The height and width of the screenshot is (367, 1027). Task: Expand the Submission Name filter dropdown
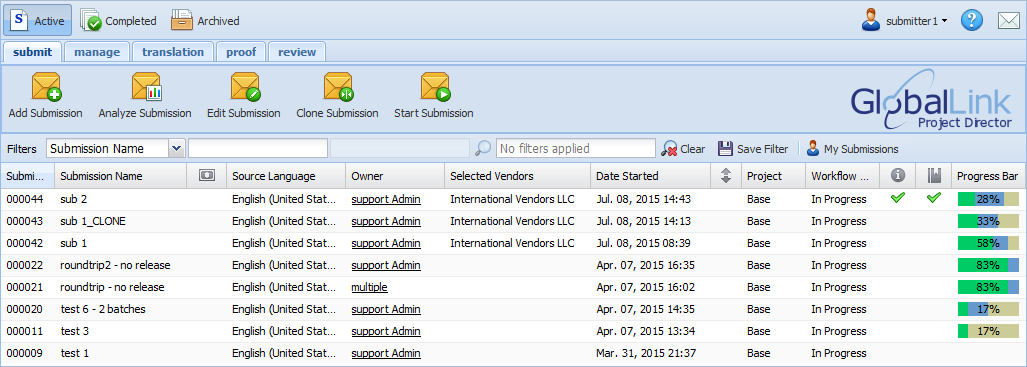[176, 149]
